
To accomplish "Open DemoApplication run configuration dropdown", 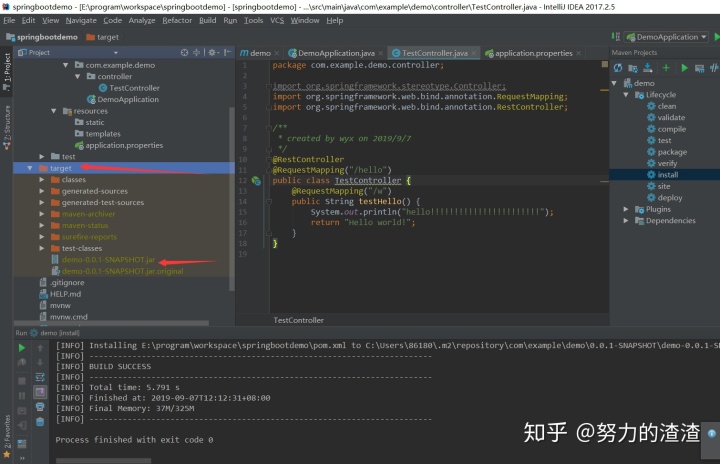I will point(667,37).
